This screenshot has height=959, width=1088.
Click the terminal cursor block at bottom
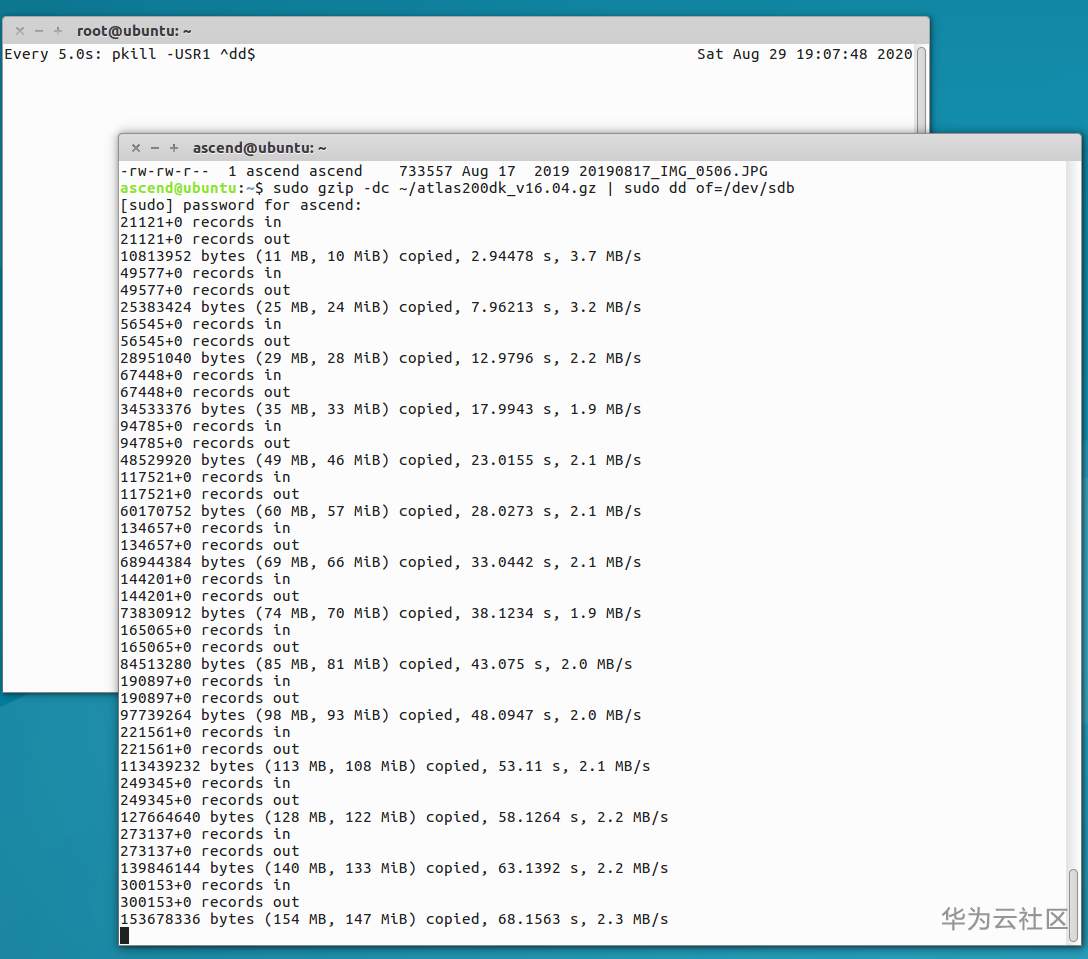point(124,936)
